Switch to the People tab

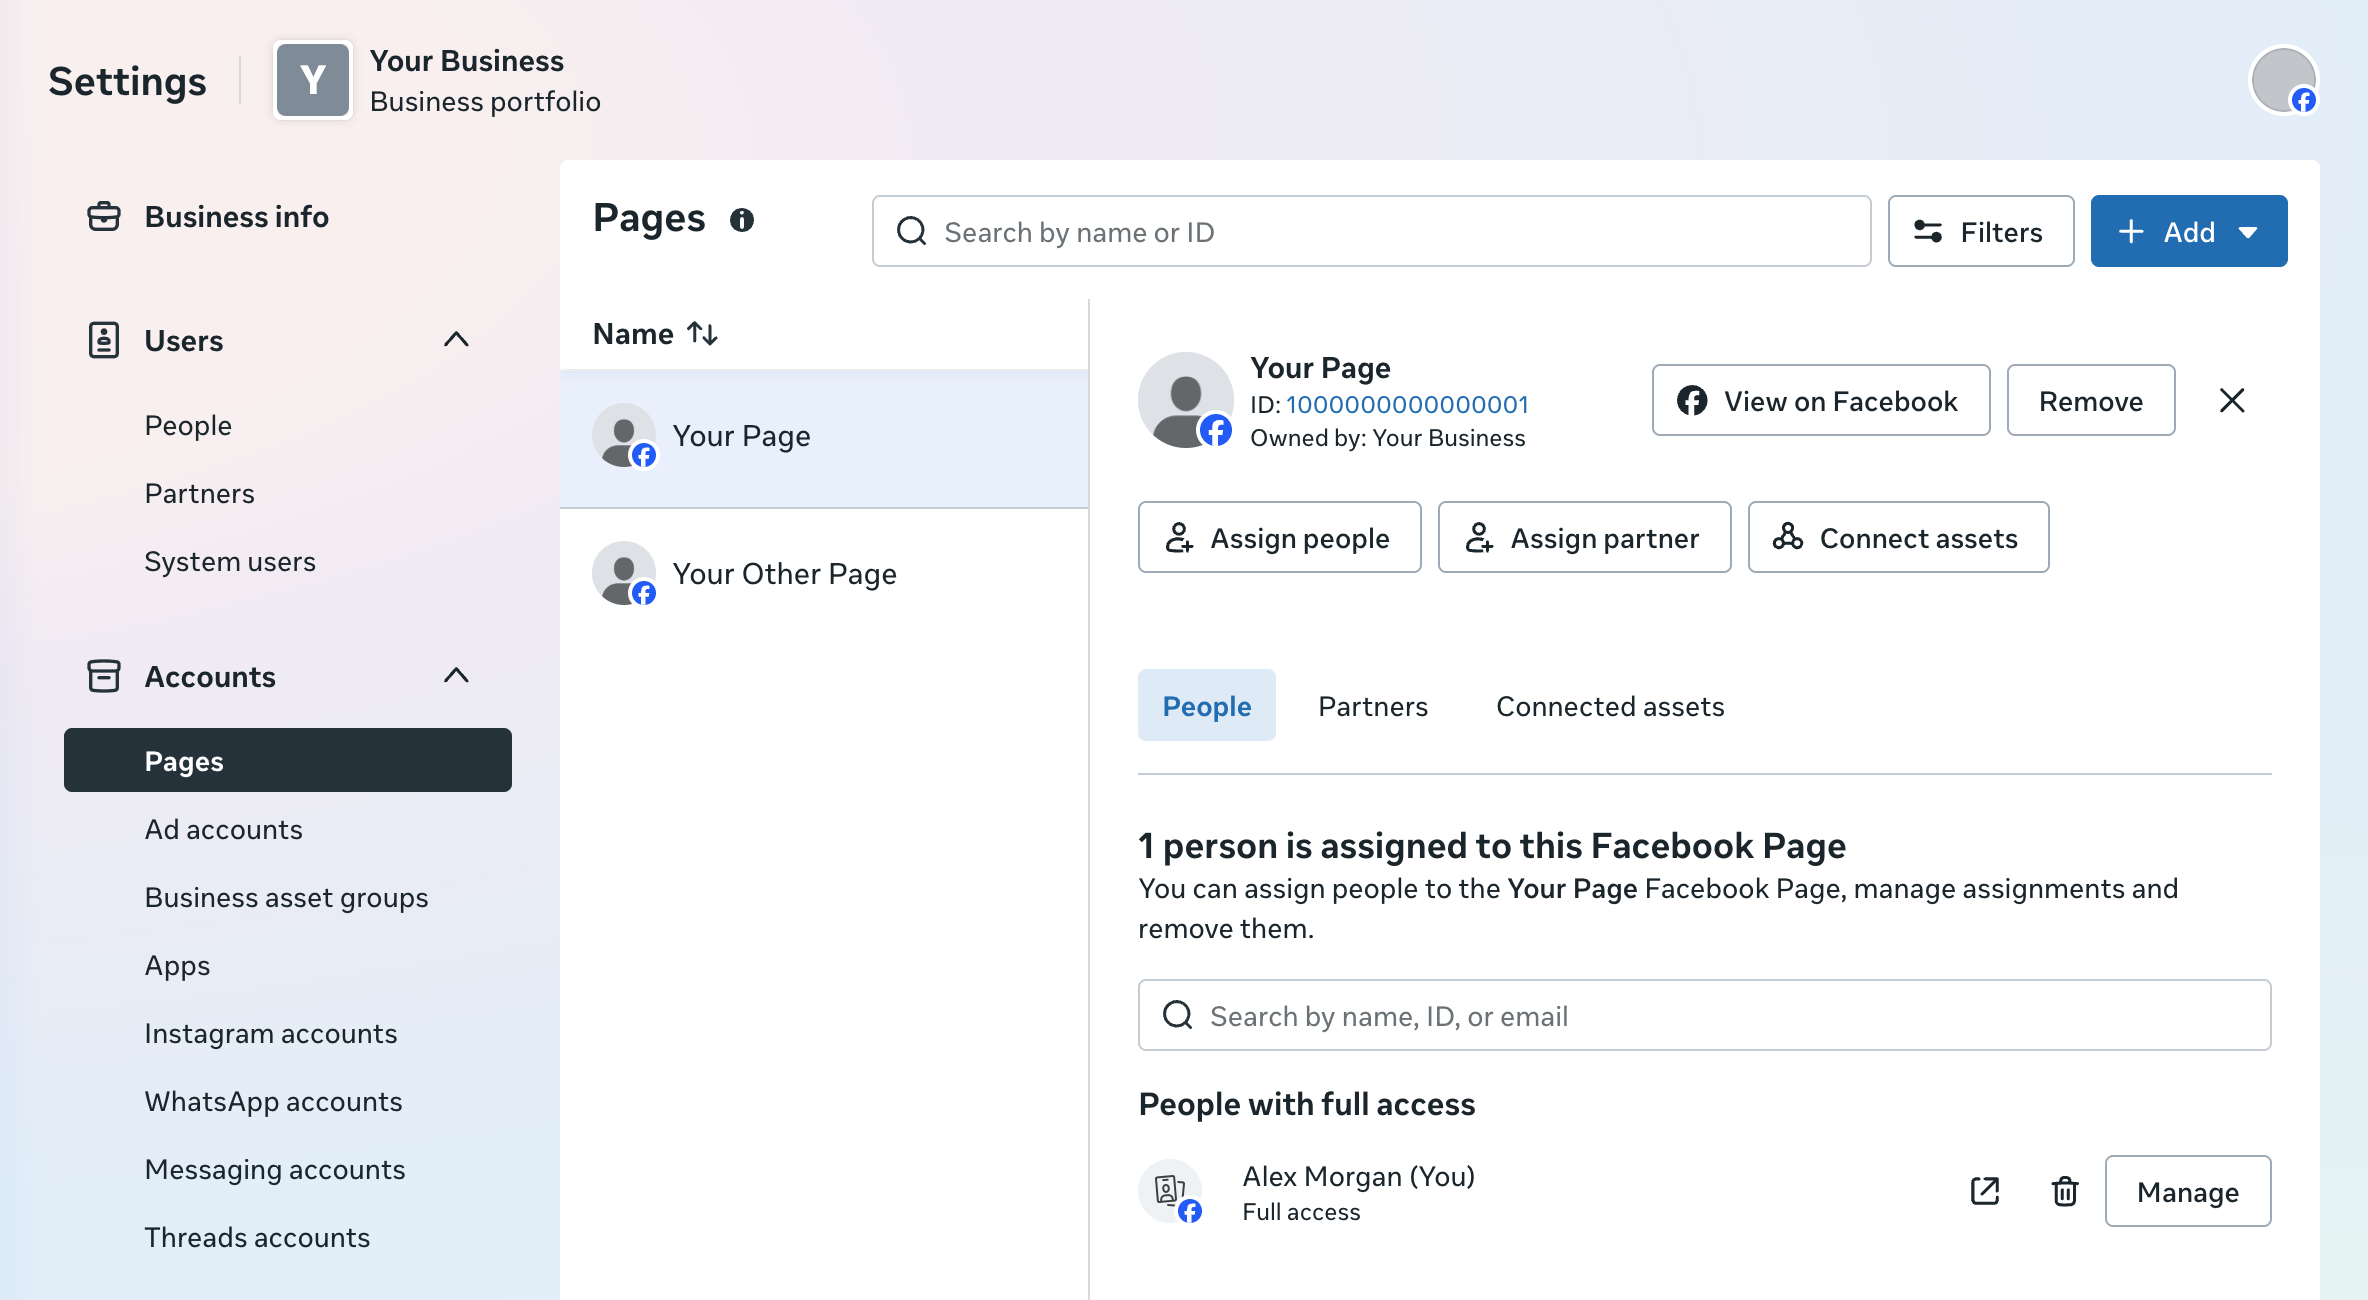[x=1207, y=705]
